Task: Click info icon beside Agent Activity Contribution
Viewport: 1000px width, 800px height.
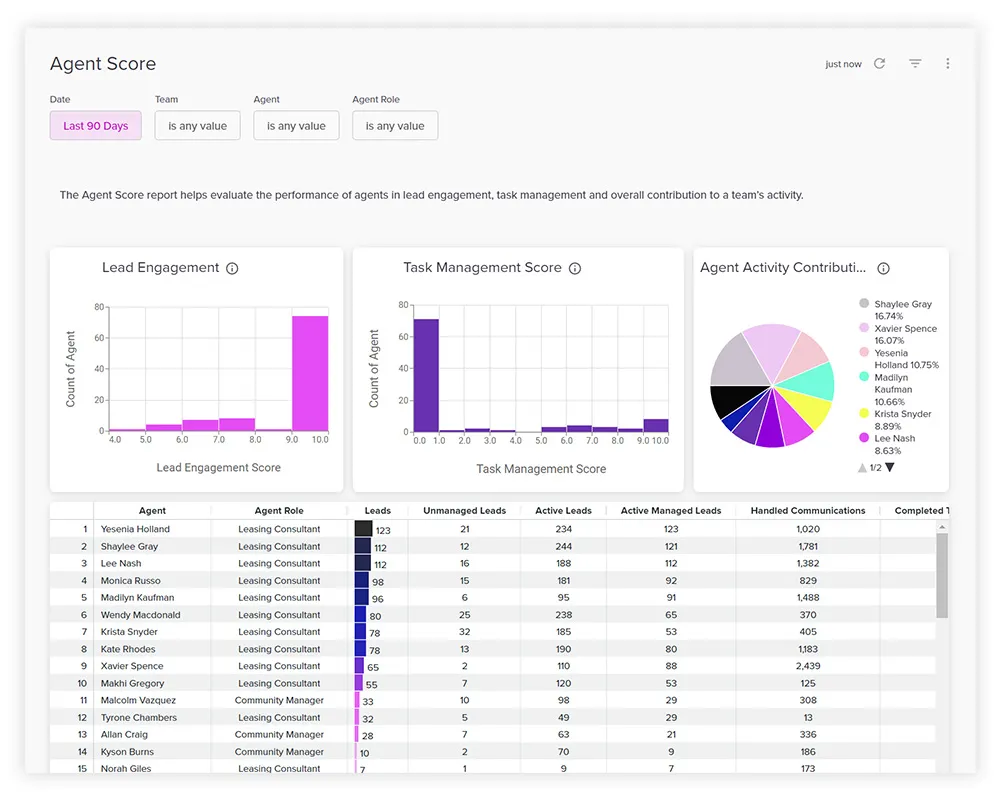Action: pyautogui.click(x=883, y=269)
